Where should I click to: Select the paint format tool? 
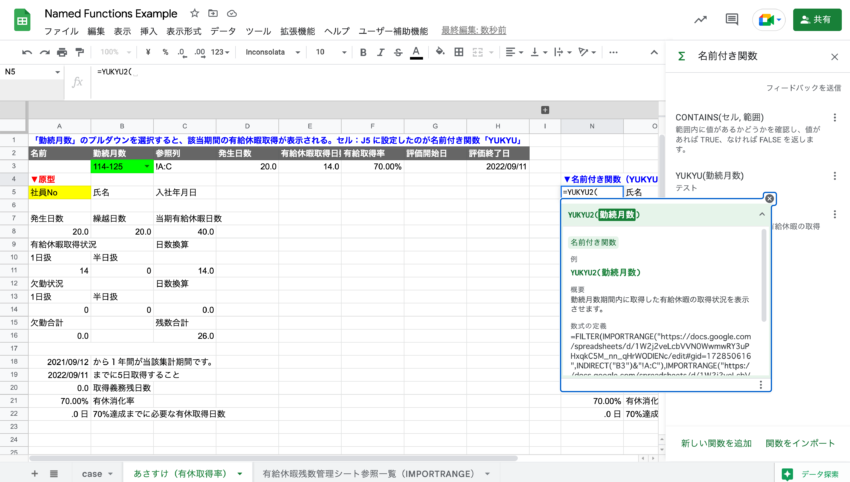pyautogui.click(x=80, y=52)
